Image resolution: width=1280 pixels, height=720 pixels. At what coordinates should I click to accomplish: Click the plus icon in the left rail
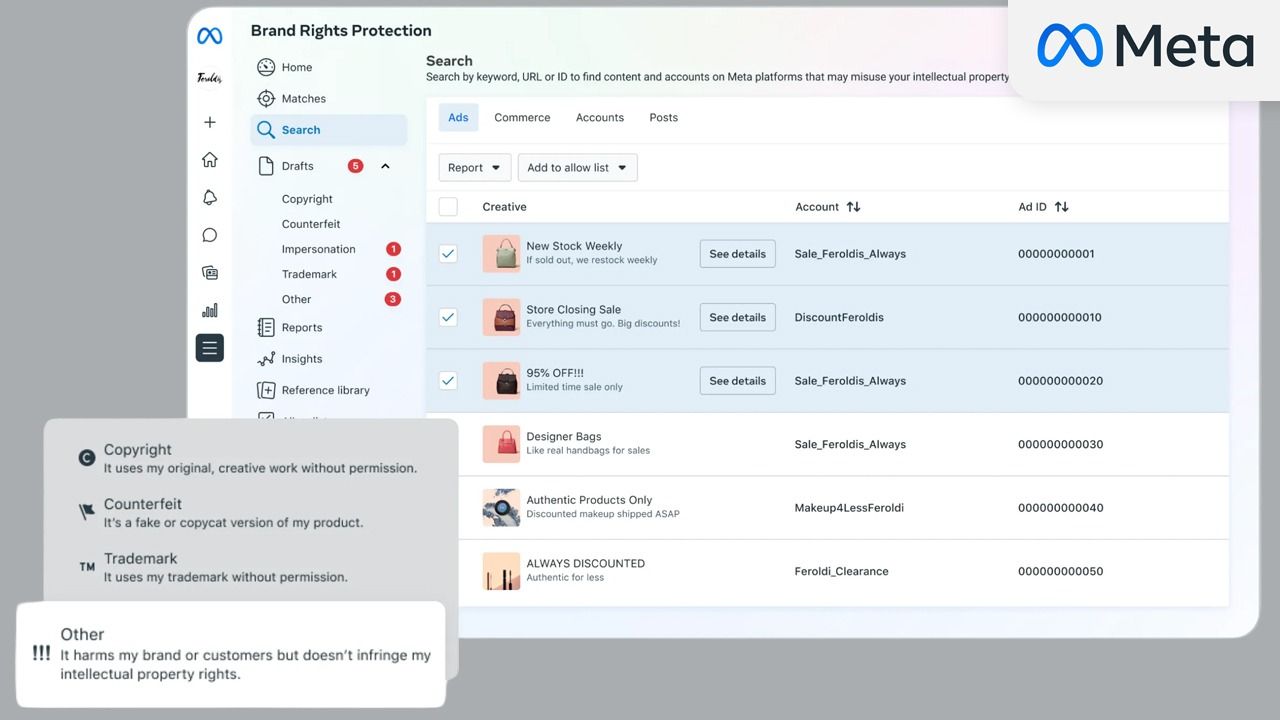[209, 122]
